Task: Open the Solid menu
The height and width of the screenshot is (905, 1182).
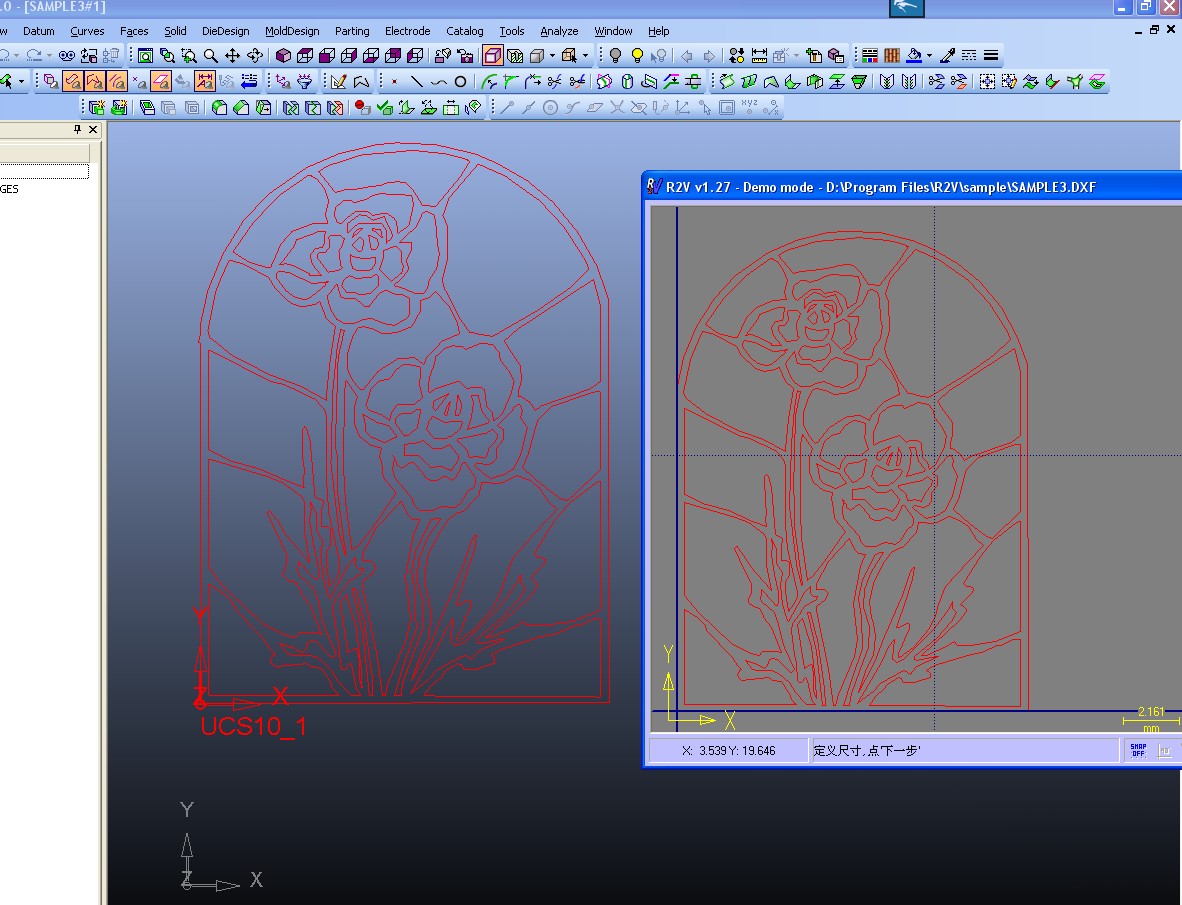Action: (x=176, y=31)
